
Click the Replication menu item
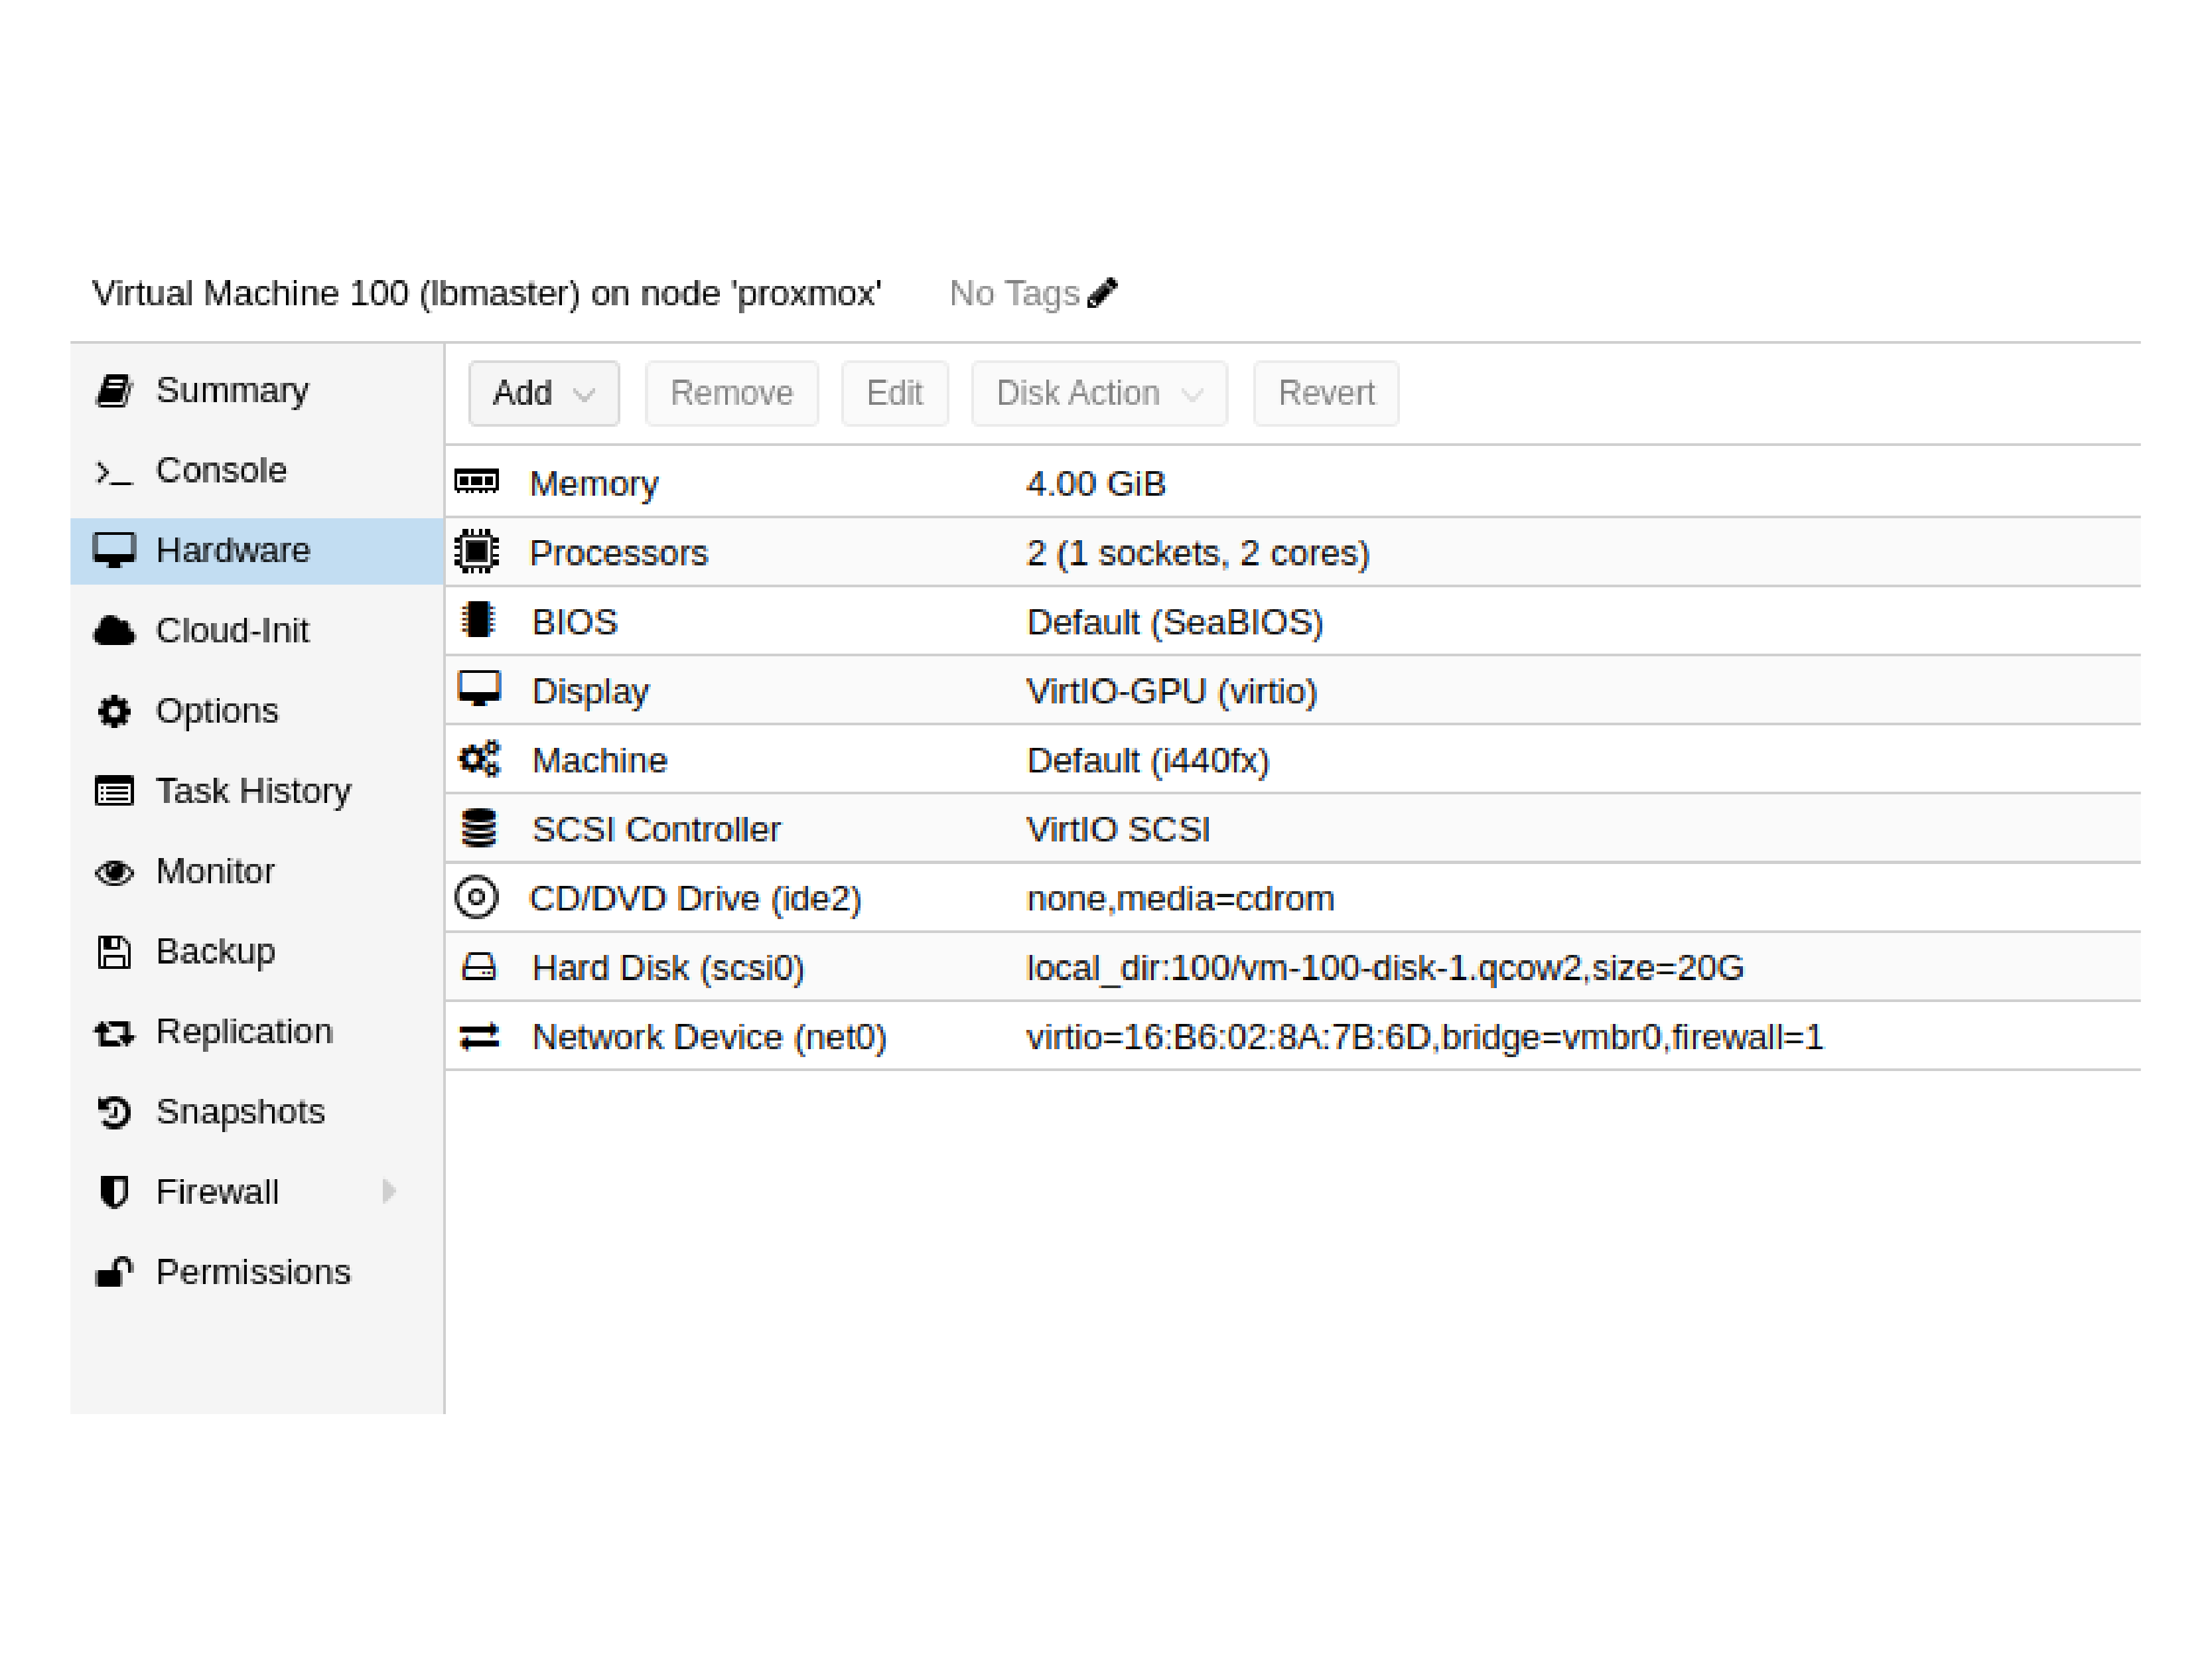pos(247,1030)
